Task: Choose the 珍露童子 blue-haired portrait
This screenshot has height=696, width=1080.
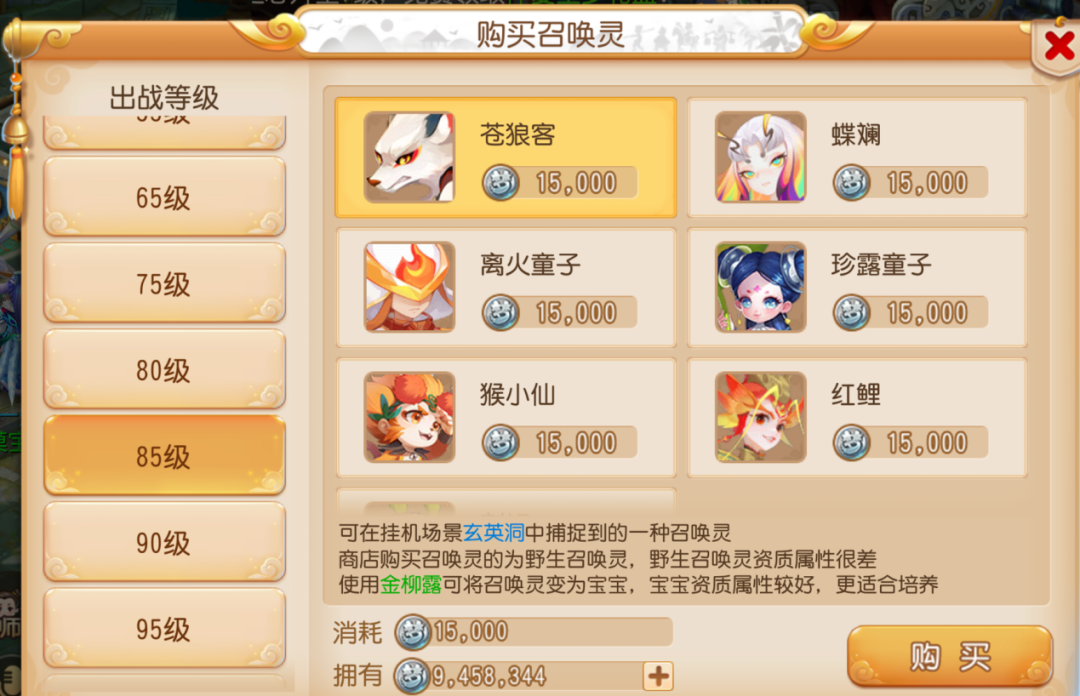Action: [x=760, y=287]
